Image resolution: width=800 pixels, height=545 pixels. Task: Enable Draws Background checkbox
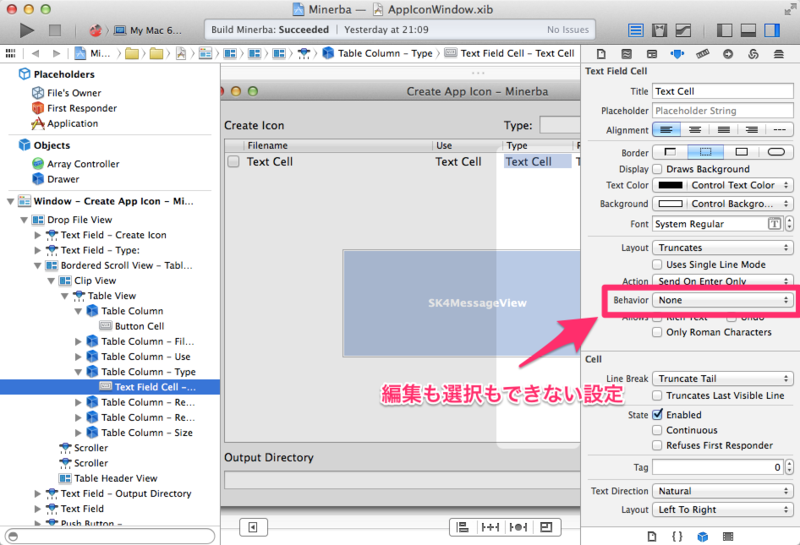pyautogui.click(x=658, y=169)
